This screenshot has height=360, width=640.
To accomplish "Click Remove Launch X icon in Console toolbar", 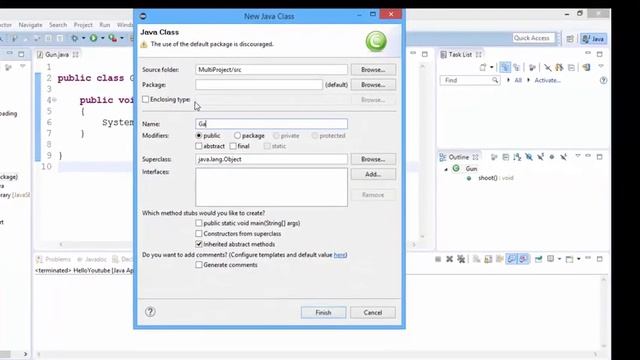I will (x=449, y=259).
